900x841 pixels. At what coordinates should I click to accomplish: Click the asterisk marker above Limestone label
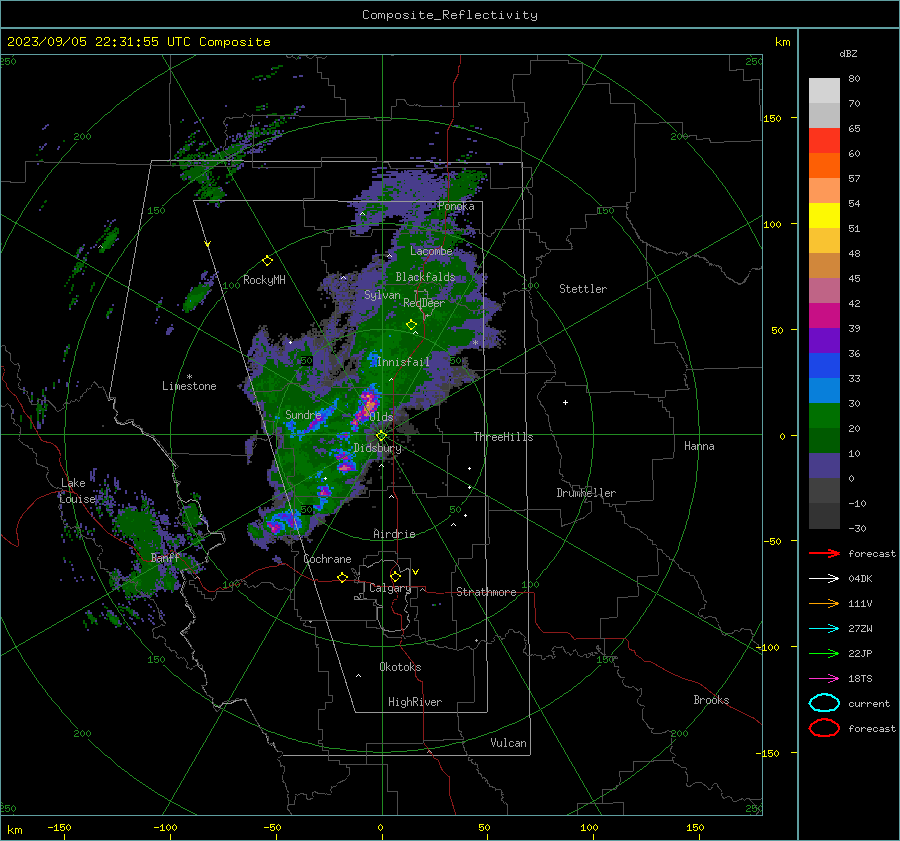189,377
